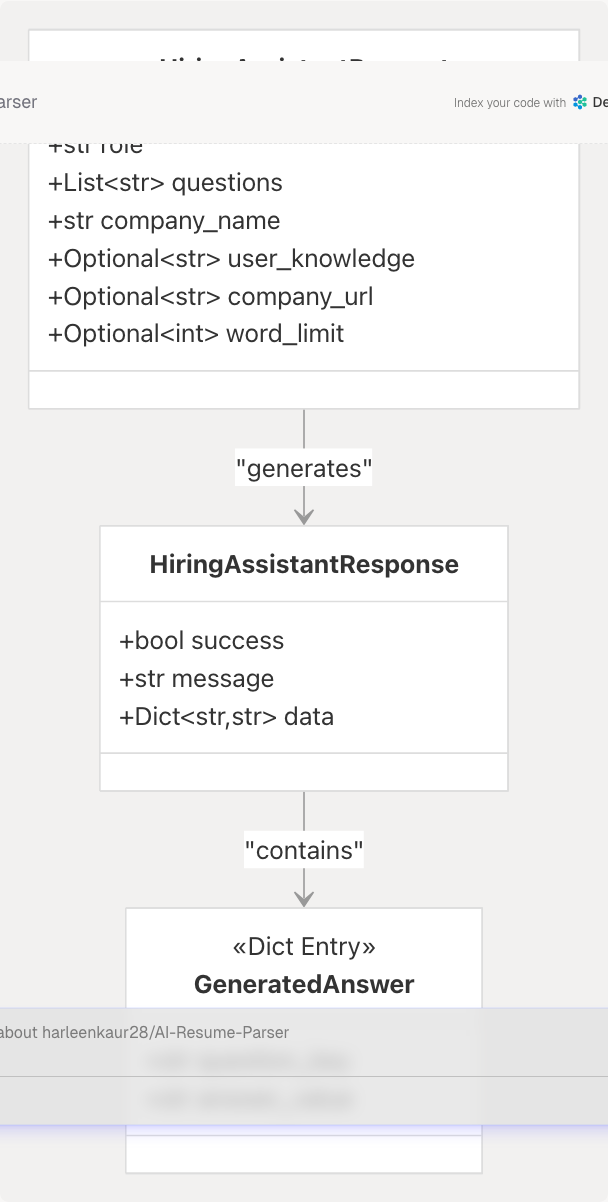Click the '+bool success' attribute
Viewport: 608px width, 1202px height.
coord(202,641)
